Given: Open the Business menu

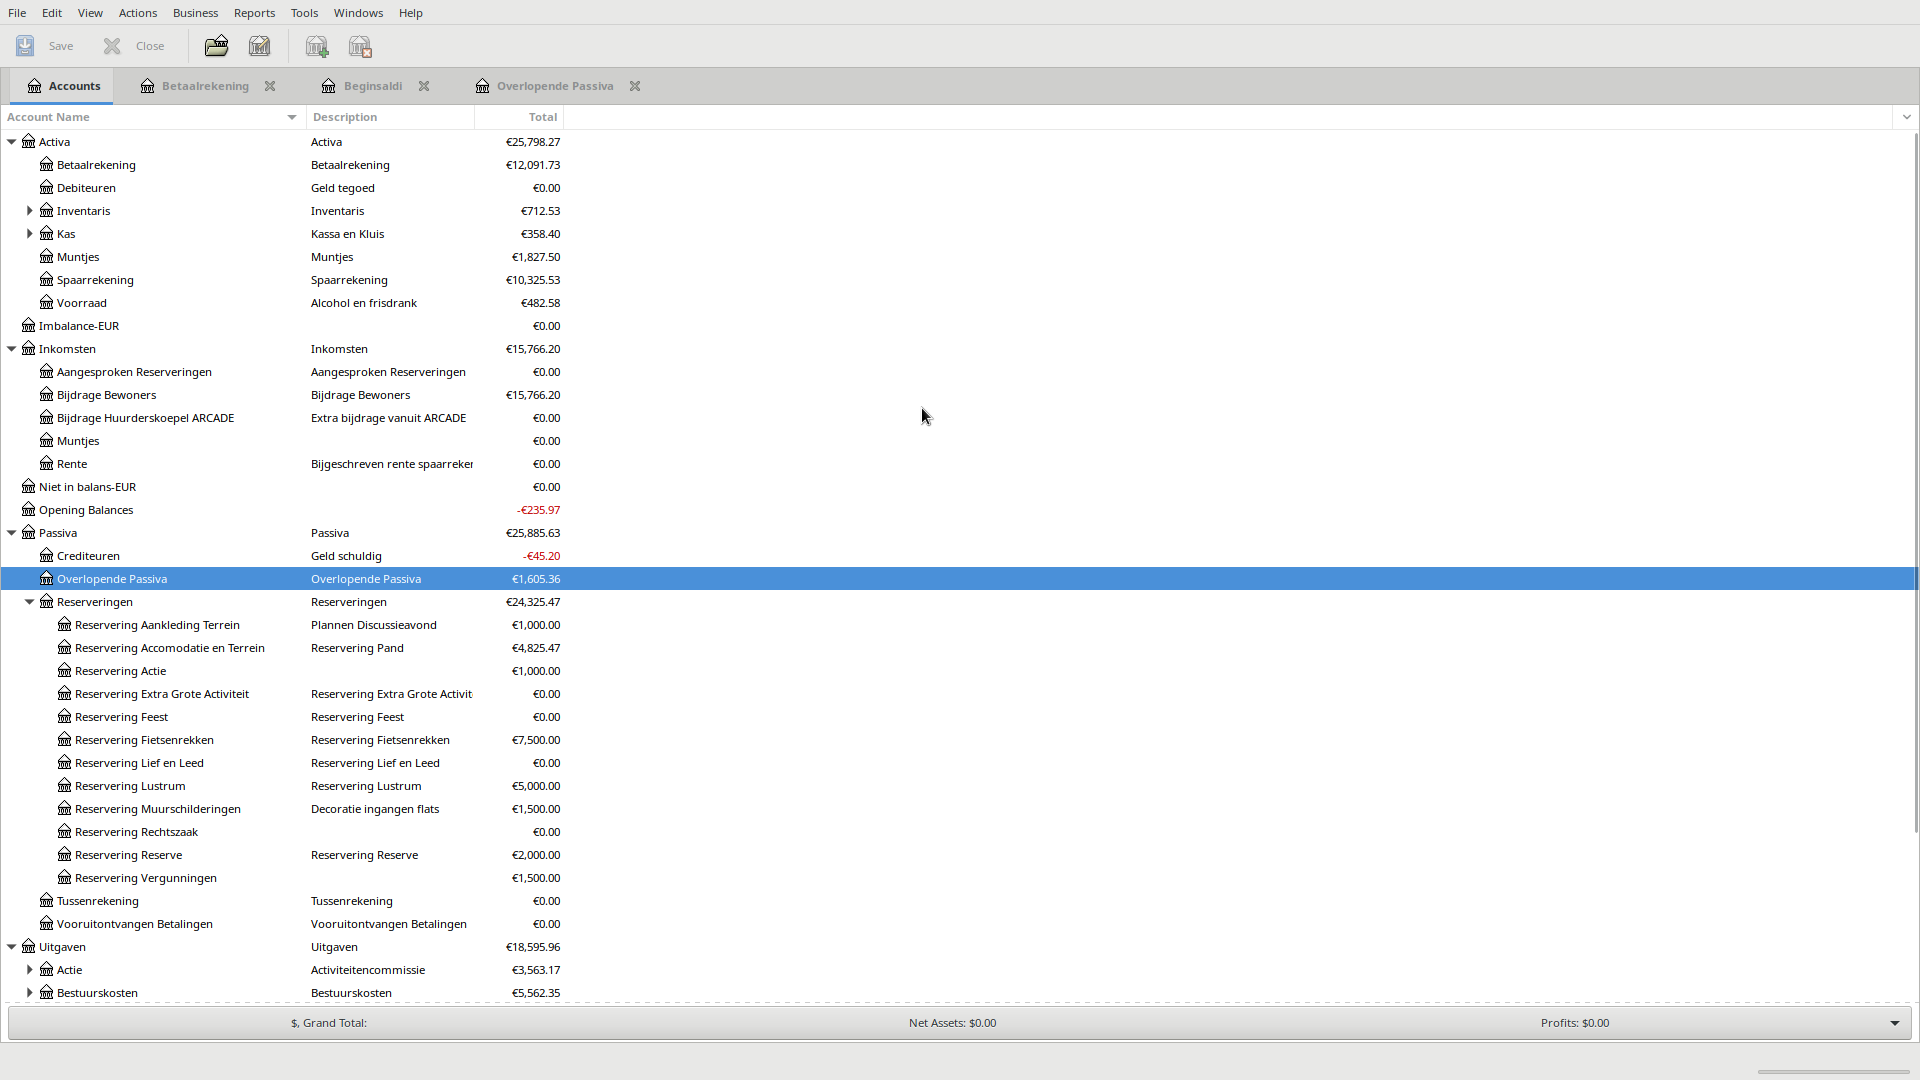Looking at the screenshot, I should pos(195,13).
